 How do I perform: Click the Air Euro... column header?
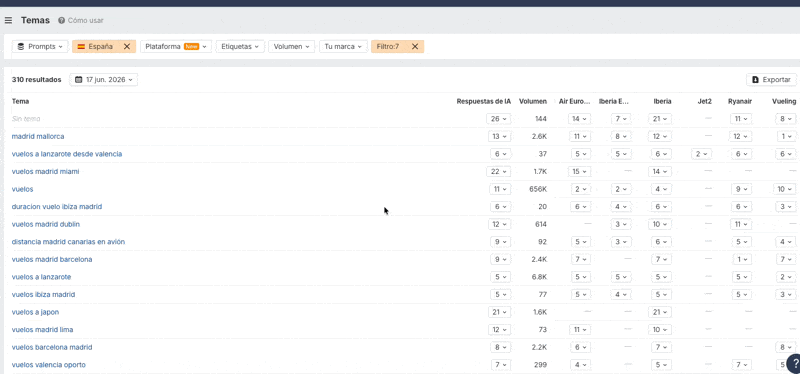(574, 102)
